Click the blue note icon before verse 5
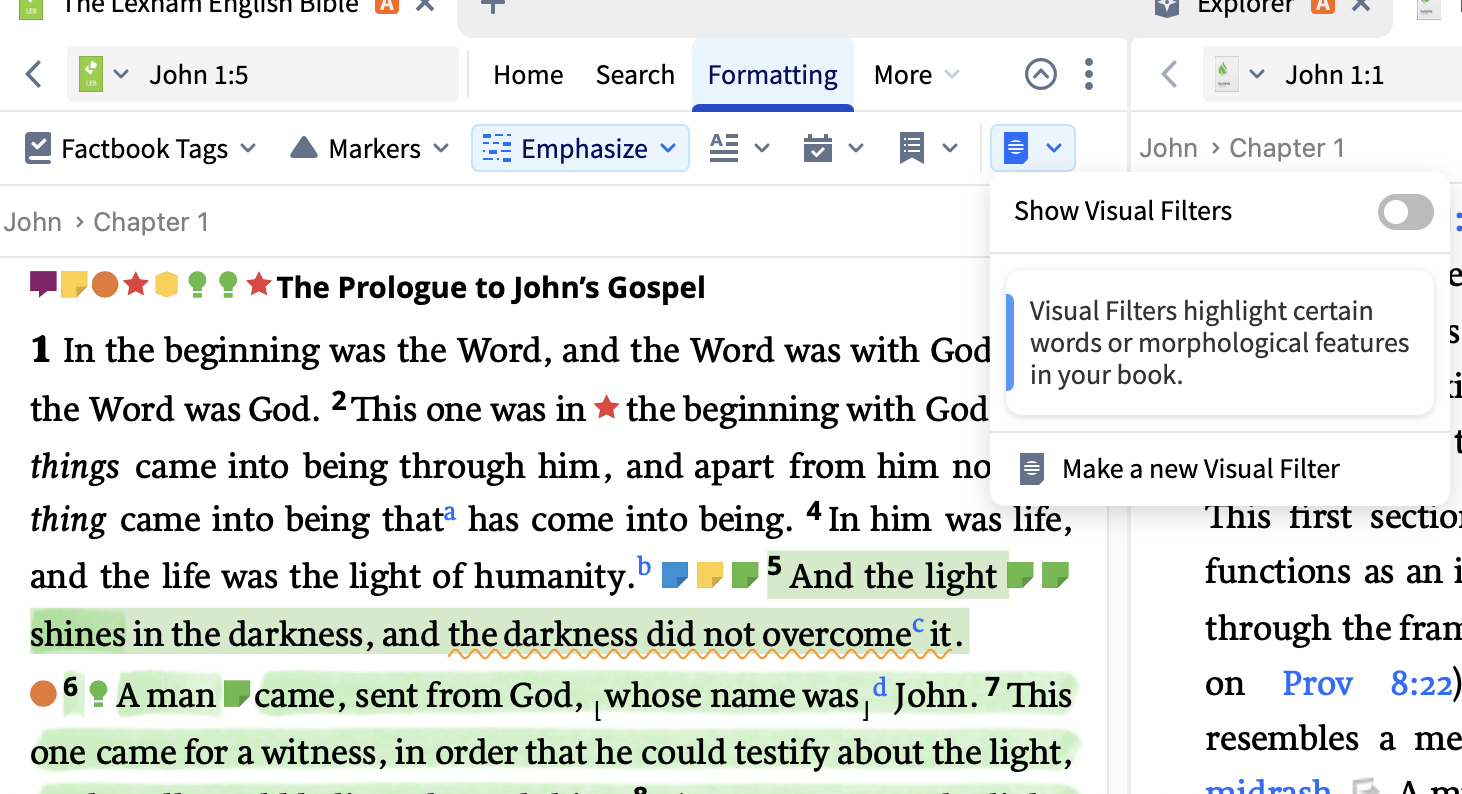1462x794 pixels. coord(676,575)
